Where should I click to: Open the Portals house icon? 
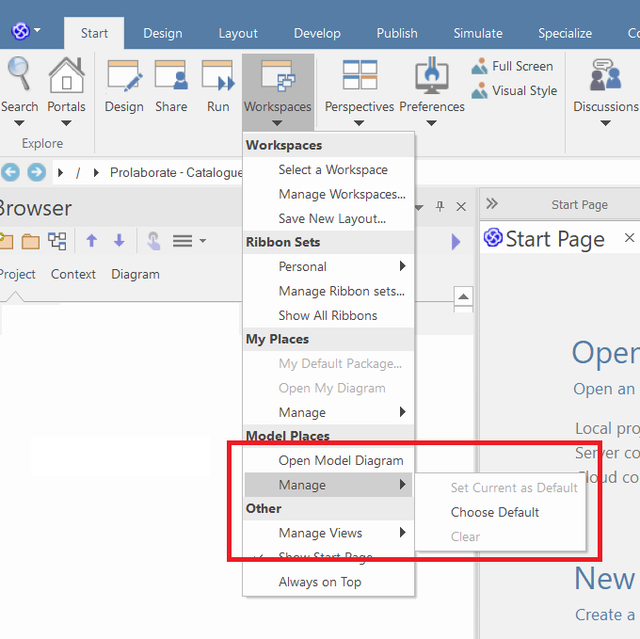pos(67,75)
